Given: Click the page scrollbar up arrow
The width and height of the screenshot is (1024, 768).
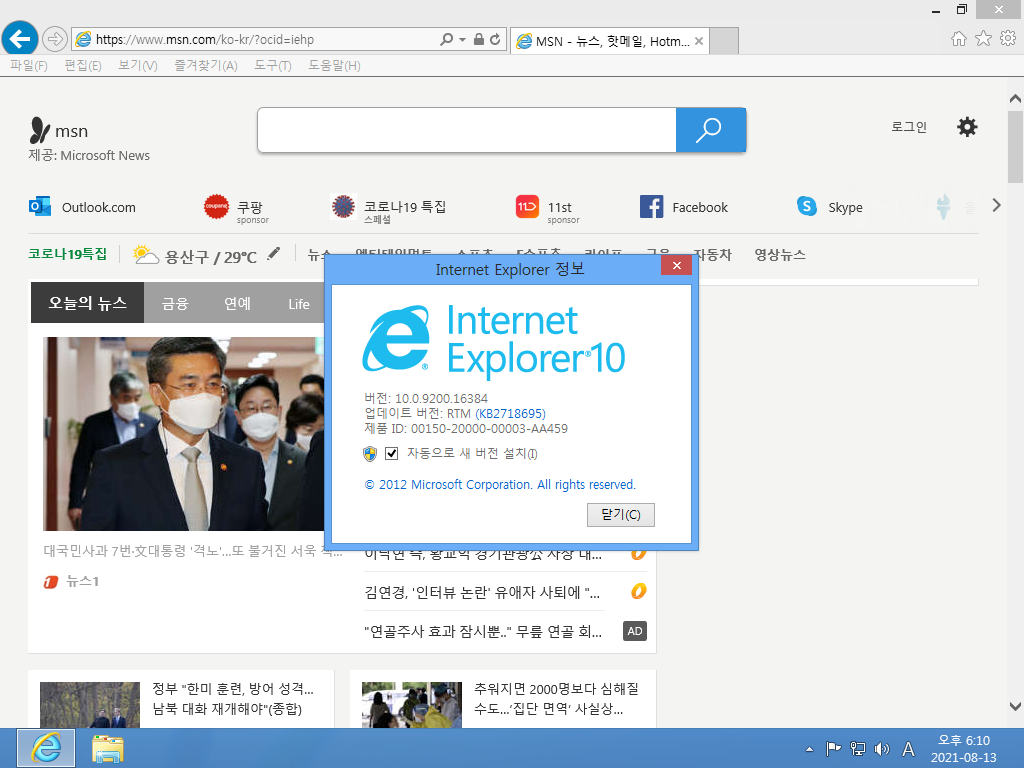Looking at the screenshot, I should [1015, 99].
